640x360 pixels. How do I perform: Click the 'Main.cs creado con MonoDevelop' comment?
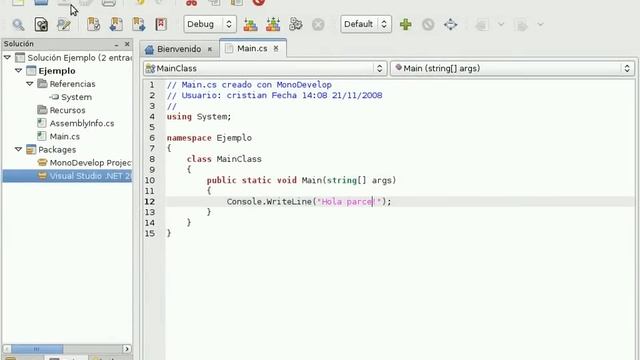[249, 84]
